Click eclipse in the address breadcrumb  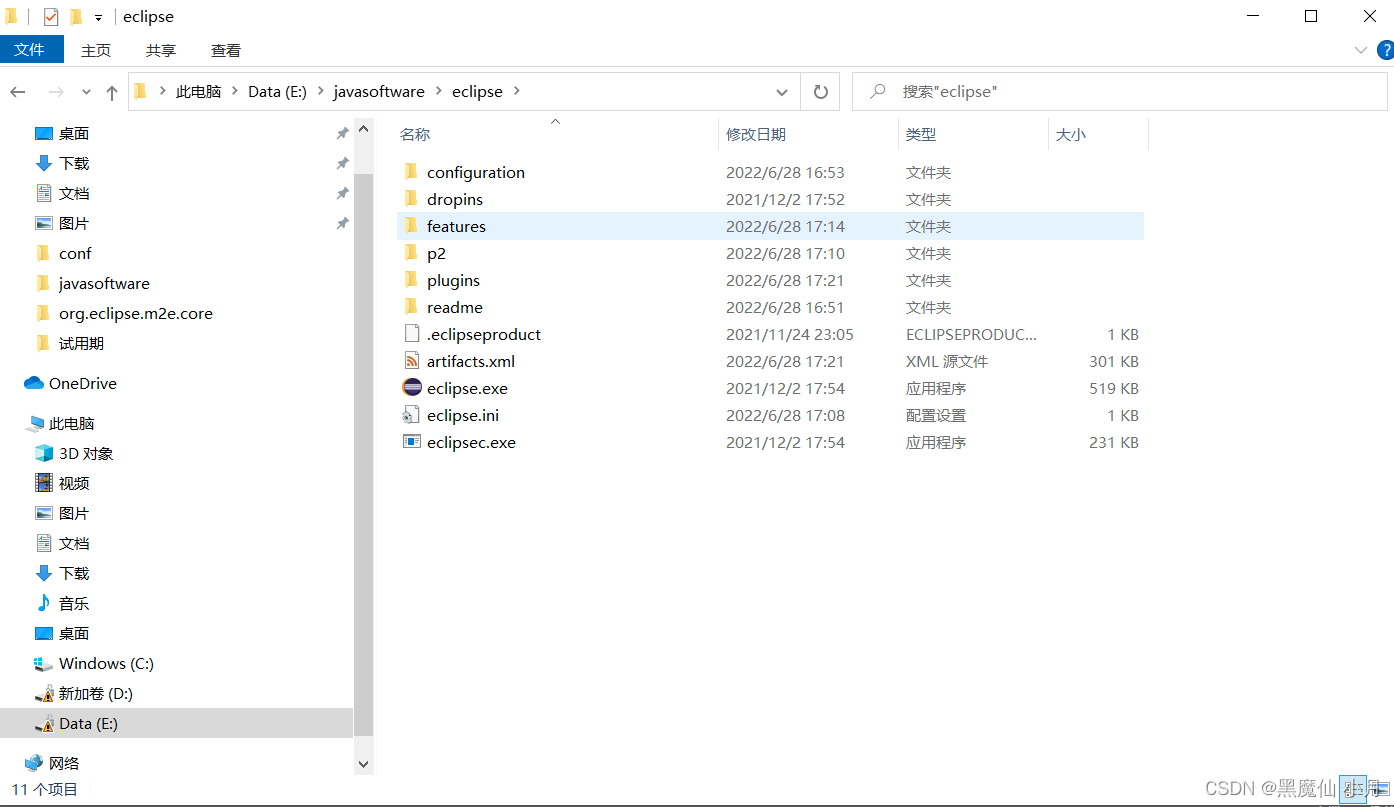click(477, 92)
